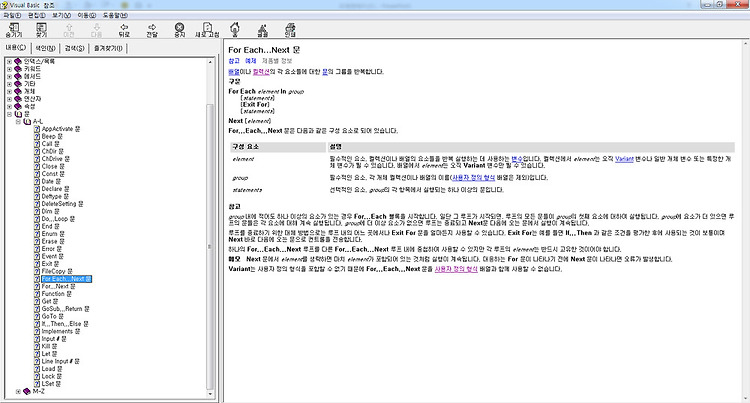Select FileCopy 문 in tree
Image resolution: width=750 pixels, height=403 pixels.
pos(57,271)
